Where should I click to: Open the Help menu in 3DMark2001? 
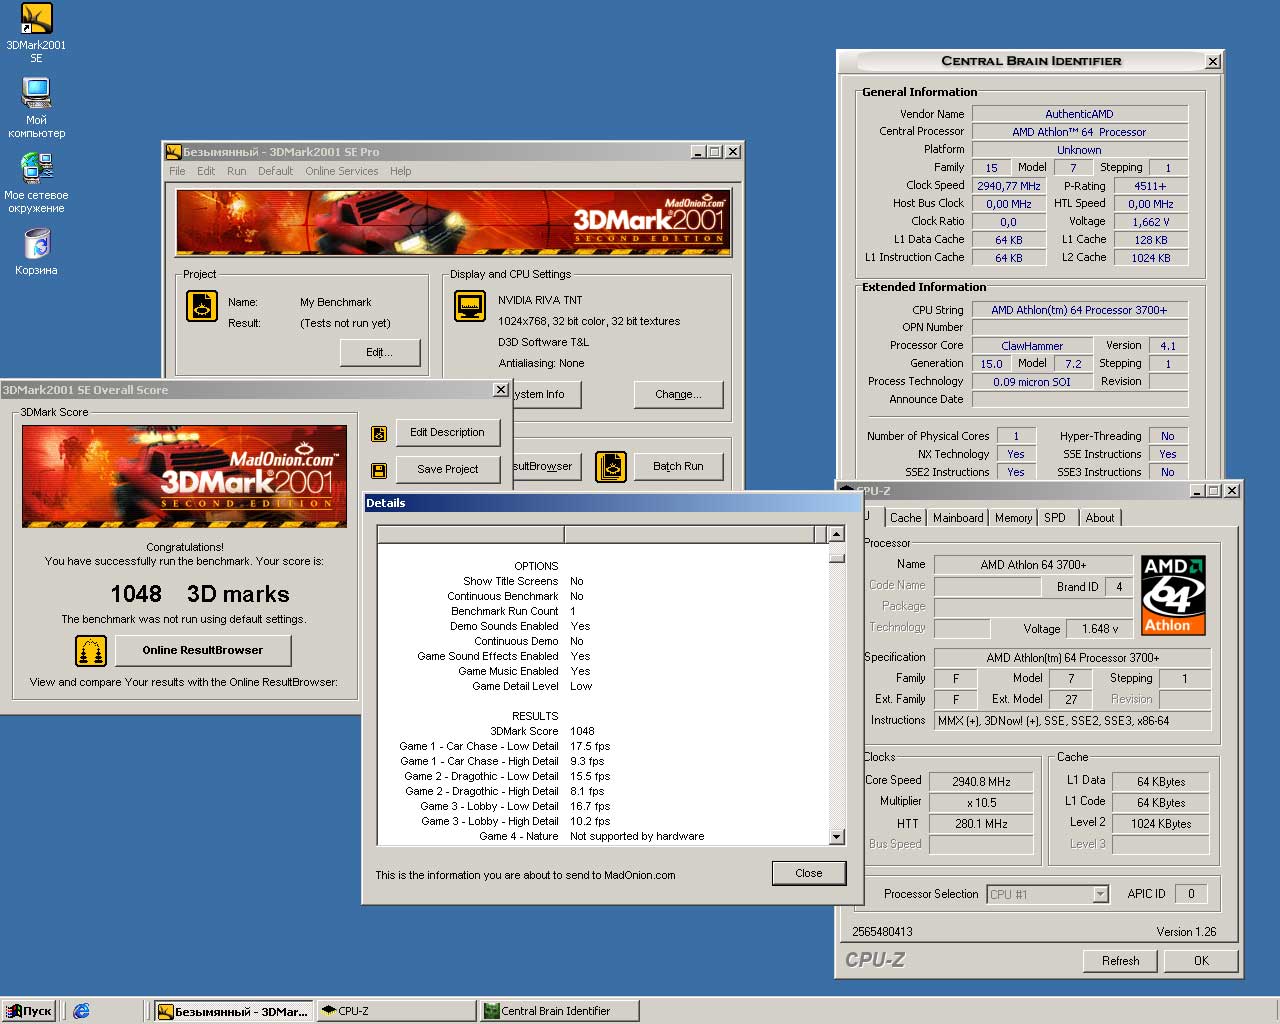point(400,171)
